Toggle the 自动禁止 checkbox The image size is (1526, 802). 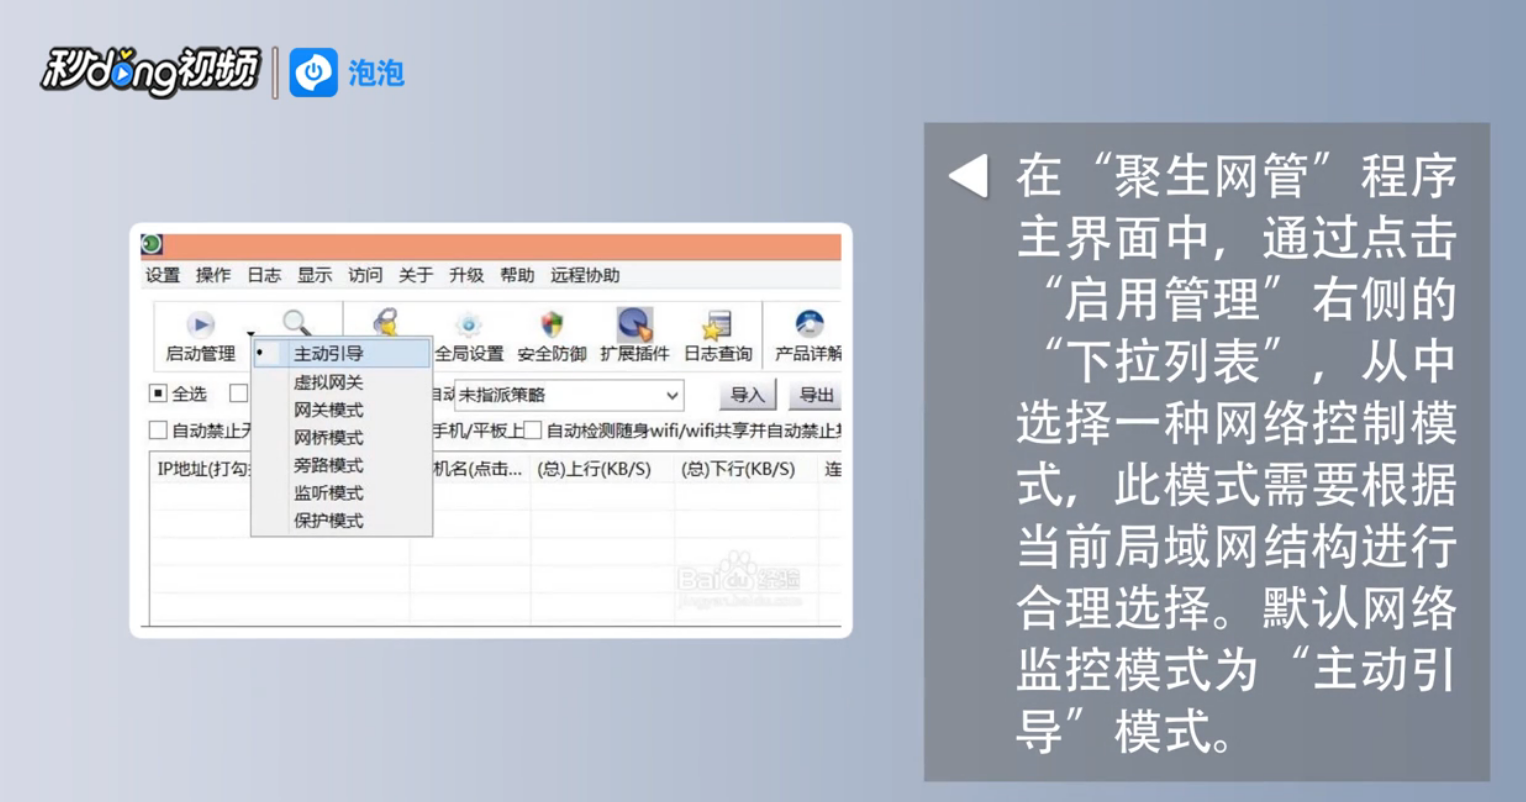pos(158,430)
